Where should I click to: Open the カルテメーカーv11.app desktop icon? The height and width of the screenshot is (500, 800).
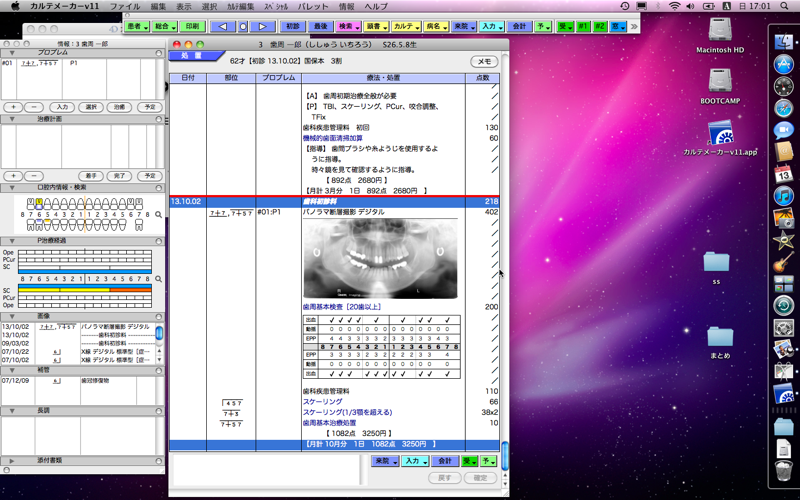pos(720,135)
